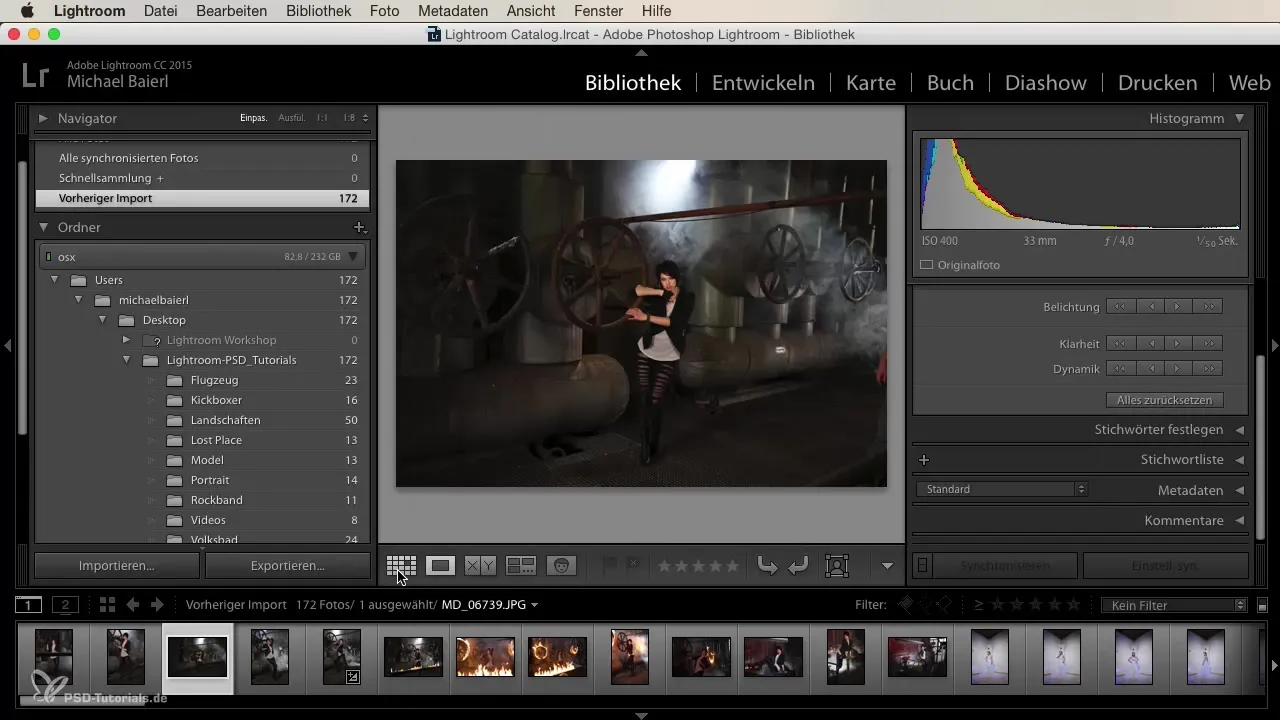Screen dimensions: 1280x720
Task: Click the Importieren button
Action: click(x=117, y=565)
